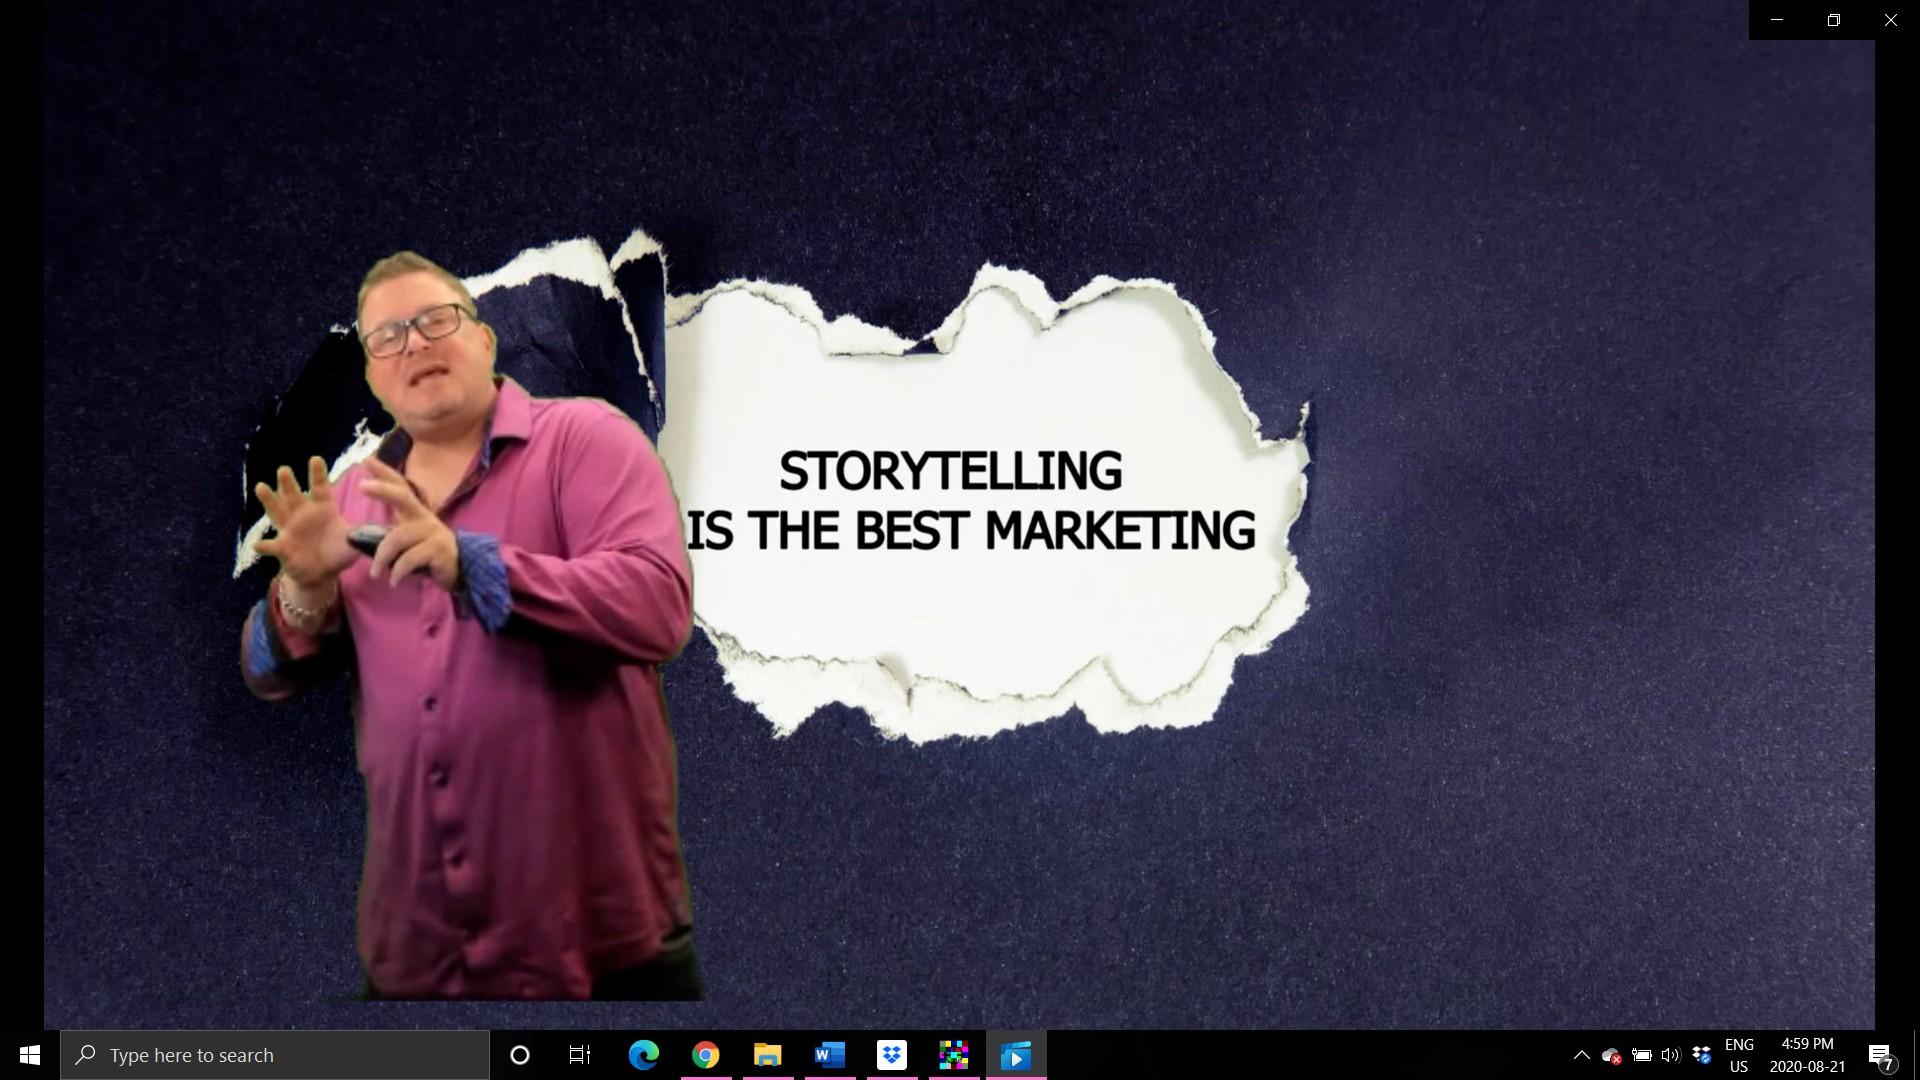Launch Microsoft Edge from the taskbar
Viewport: 1920px width, 1080px height.
coord(643,1055)
